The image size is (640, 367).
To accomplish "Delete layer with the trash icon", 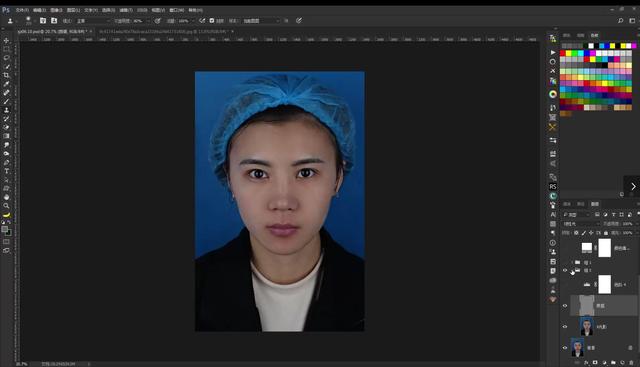I will click(631, 363).
